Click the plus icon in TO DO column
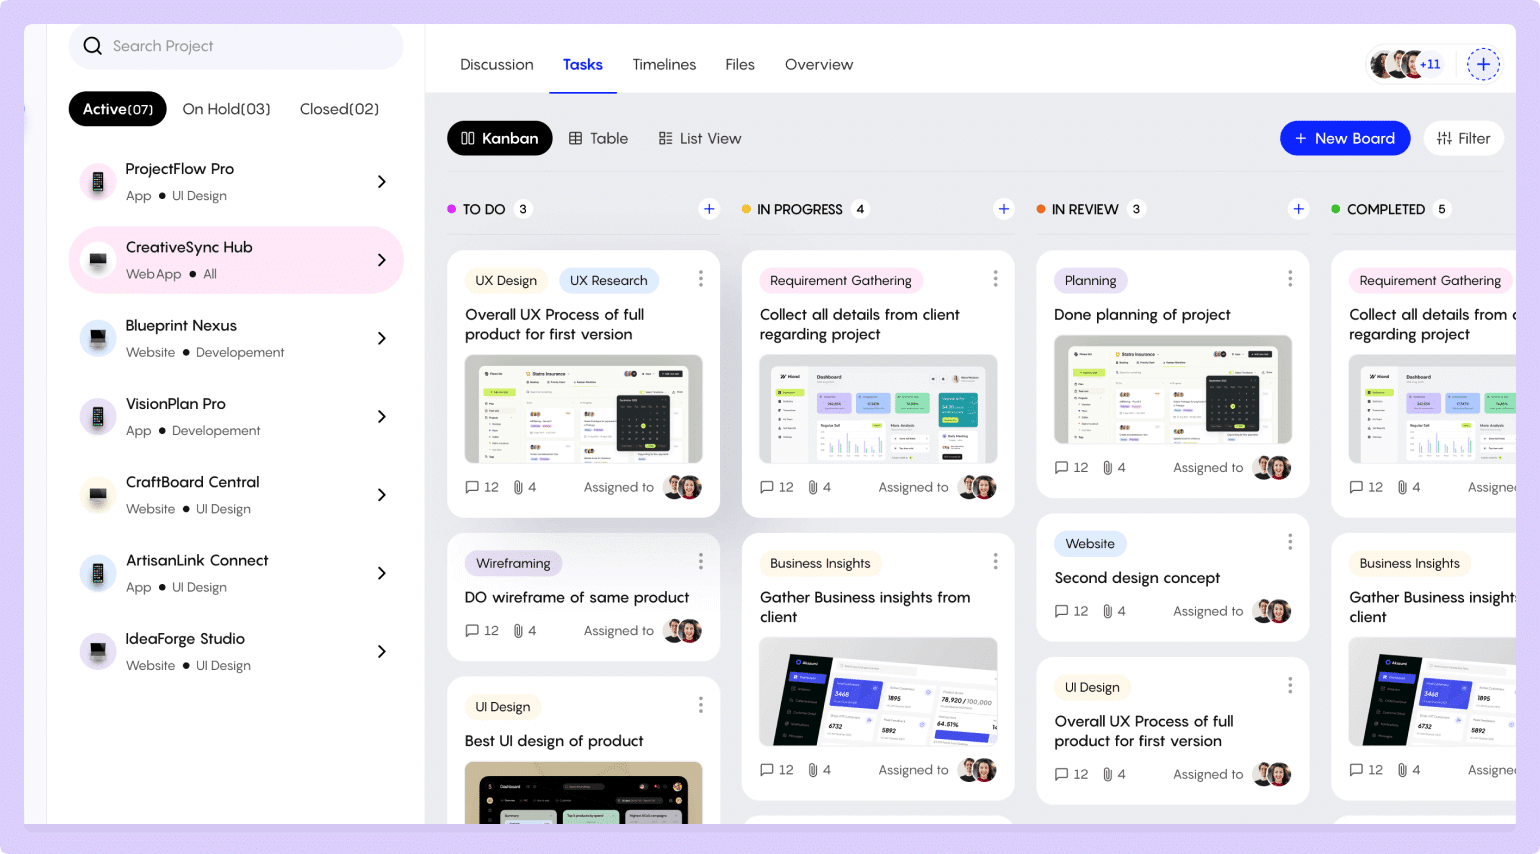 tap(709, 209)
